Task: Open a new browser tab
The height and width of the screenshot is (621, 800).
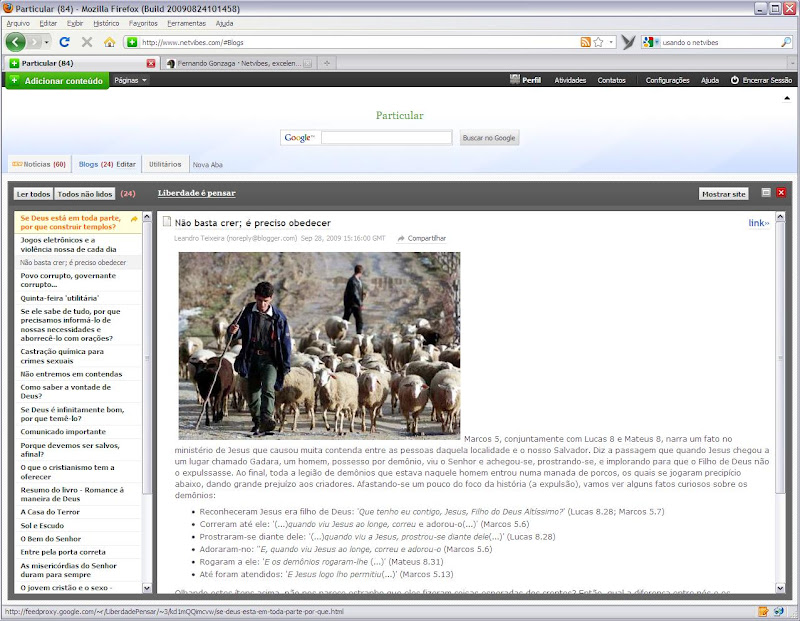Action: [327, 63]
